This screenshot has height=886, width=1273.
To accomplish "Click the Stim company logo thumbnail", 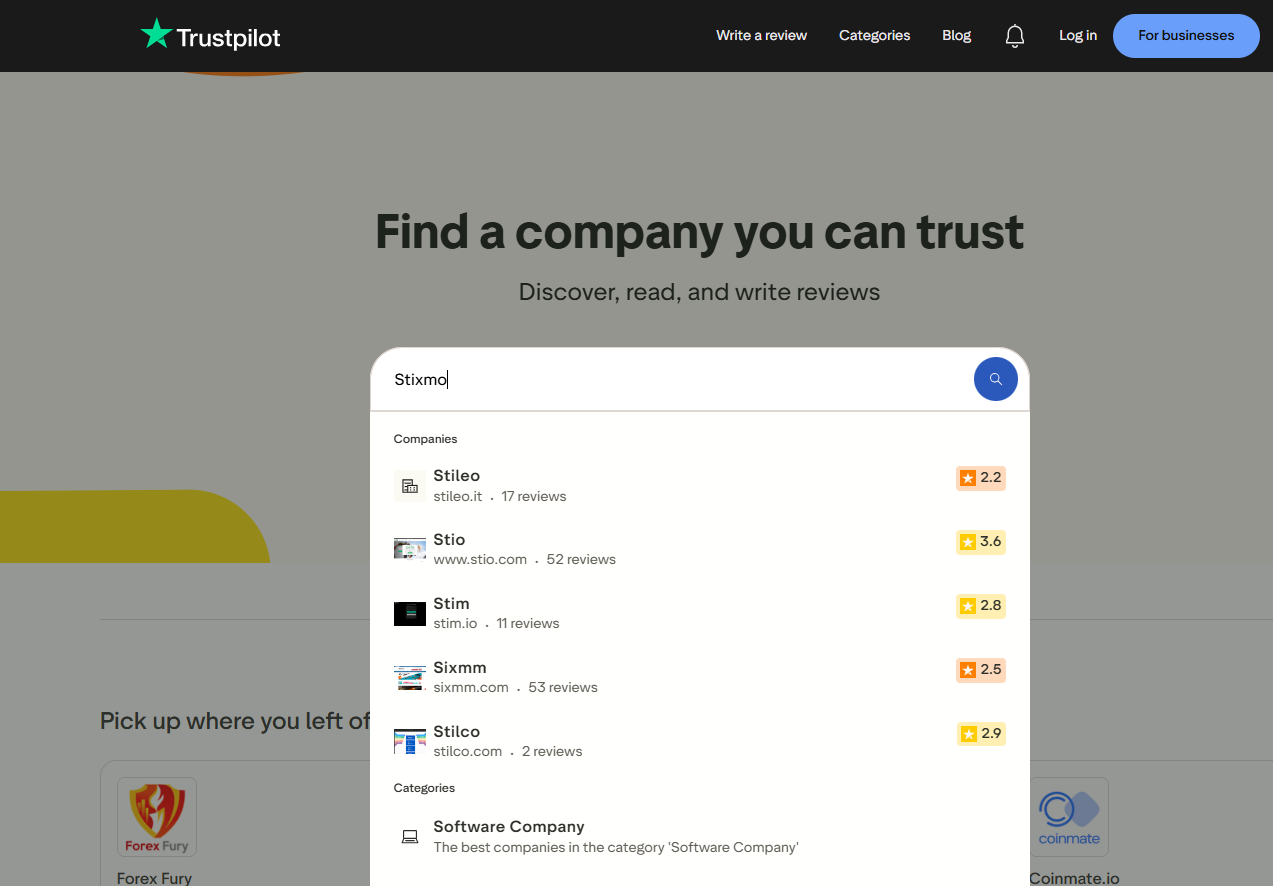I will [410, 613].
